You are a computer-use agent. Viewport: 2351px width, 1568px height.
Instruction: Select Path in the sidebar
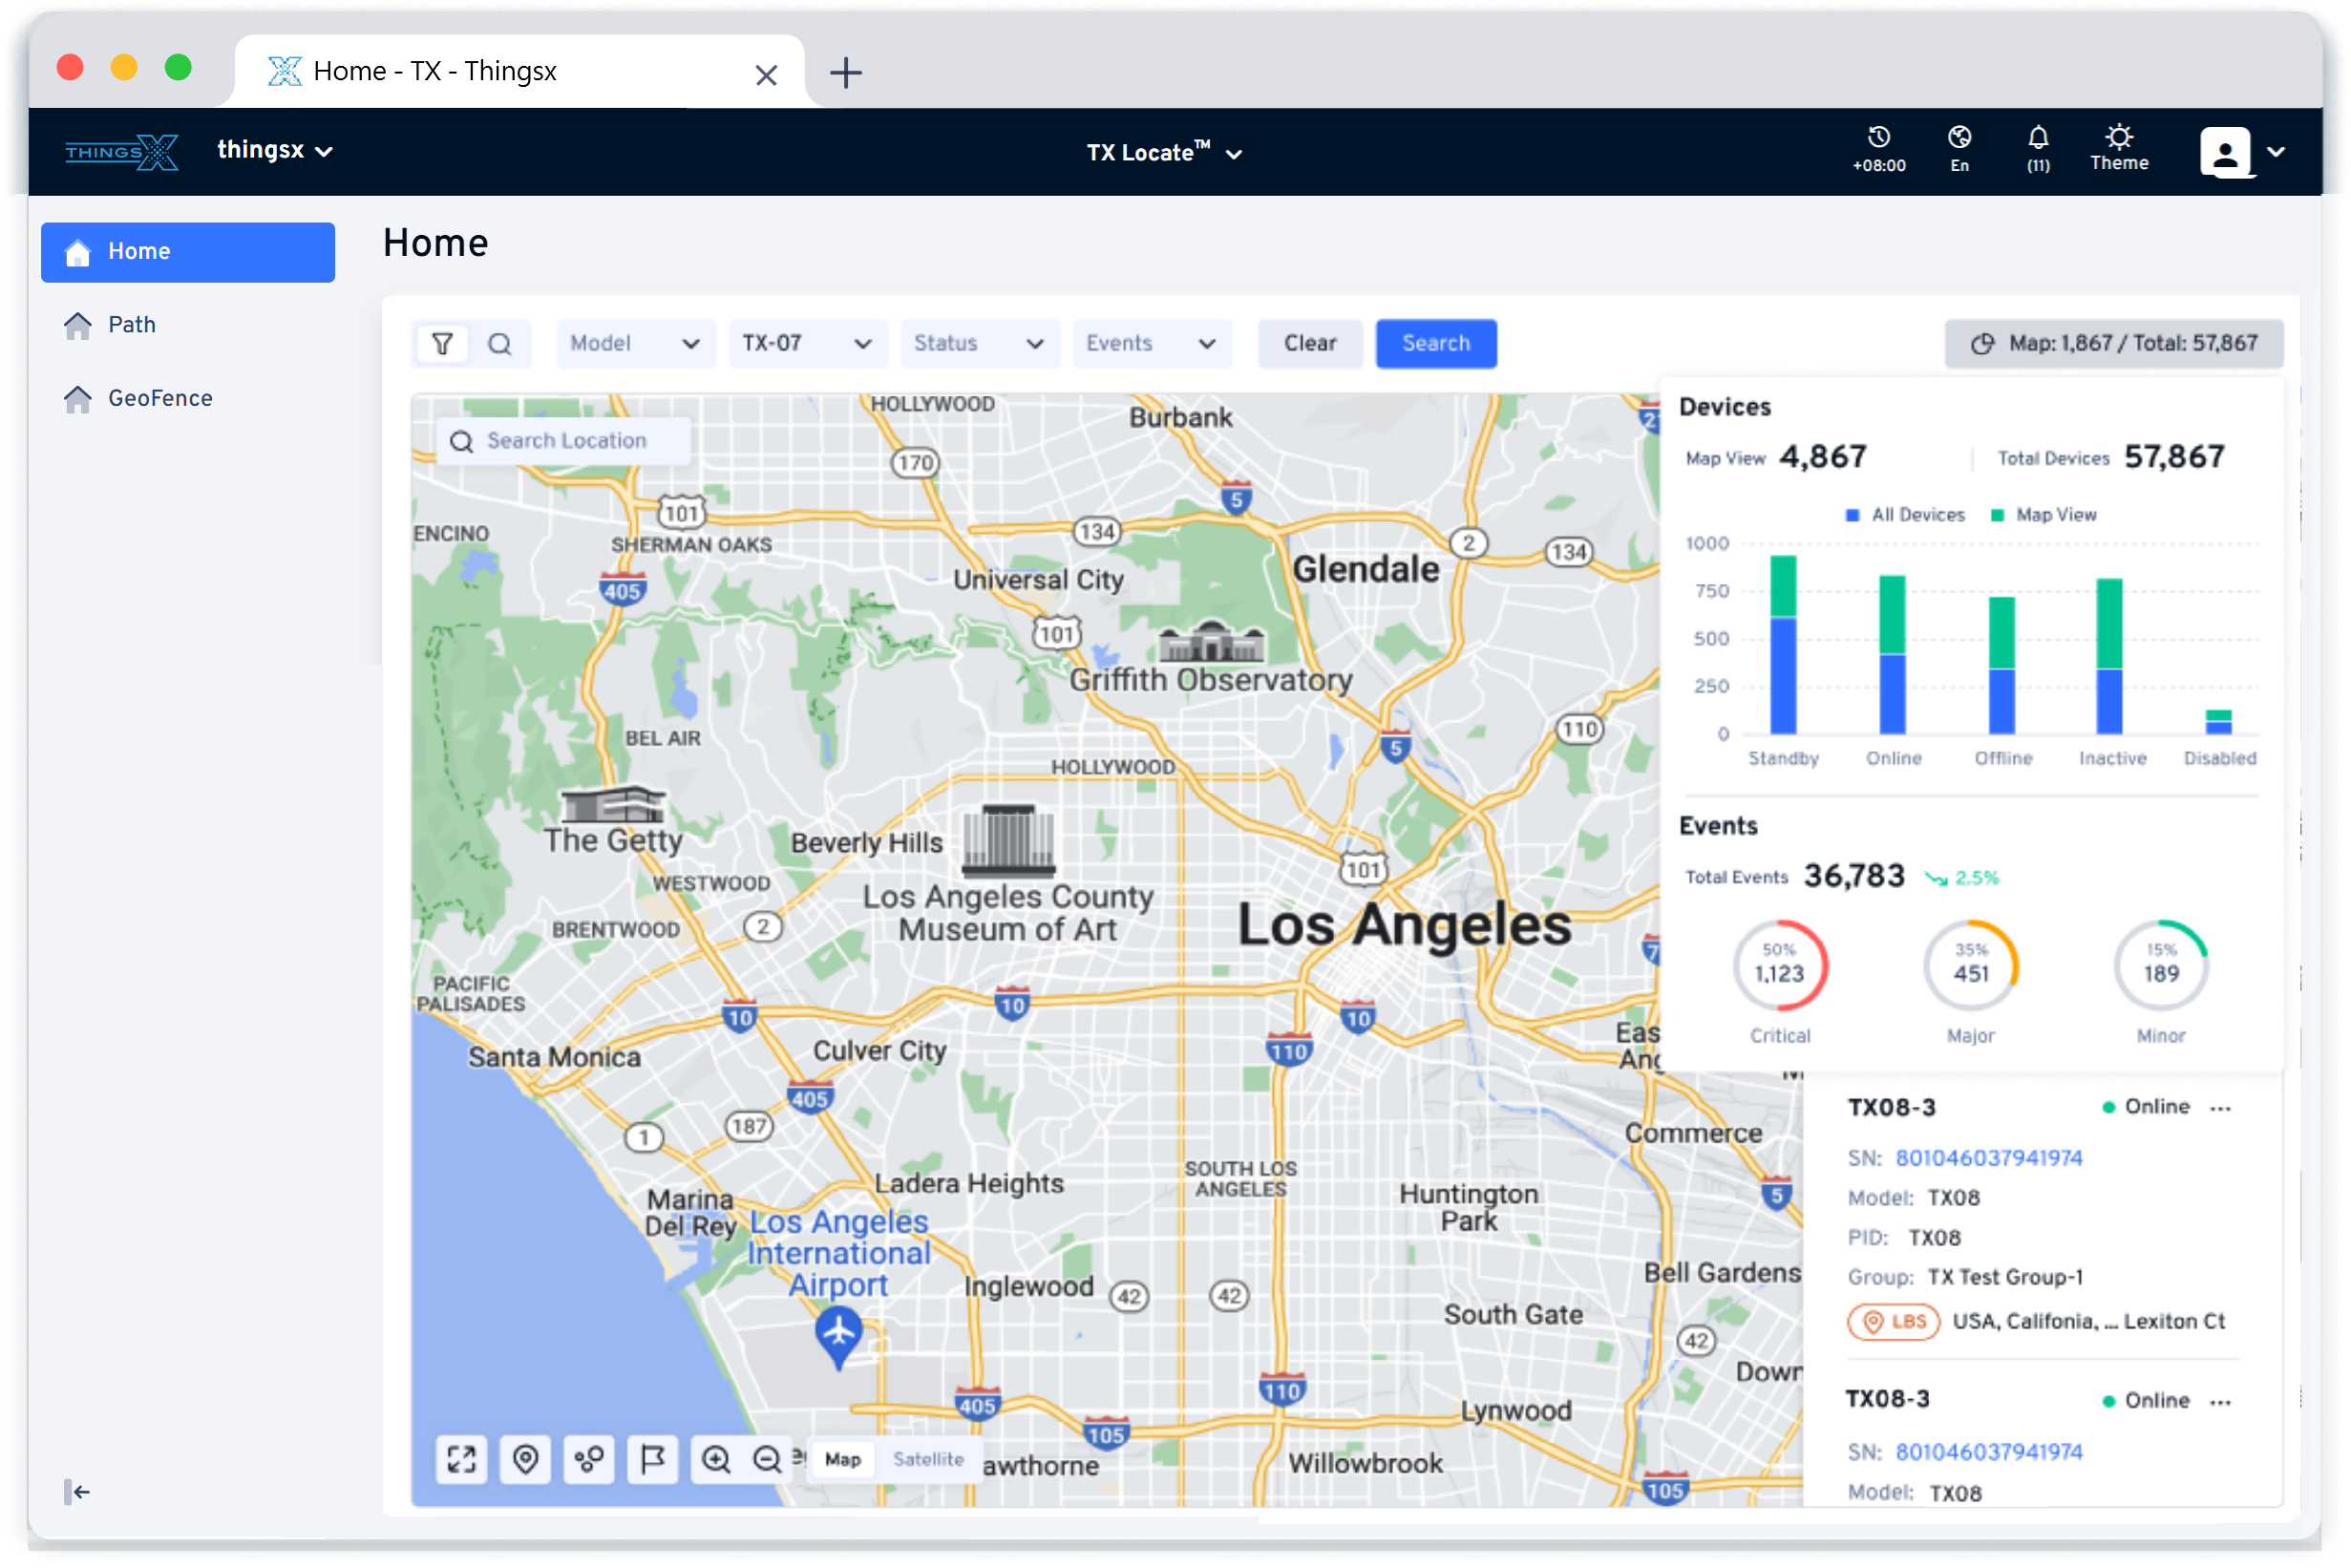point(188,325)
